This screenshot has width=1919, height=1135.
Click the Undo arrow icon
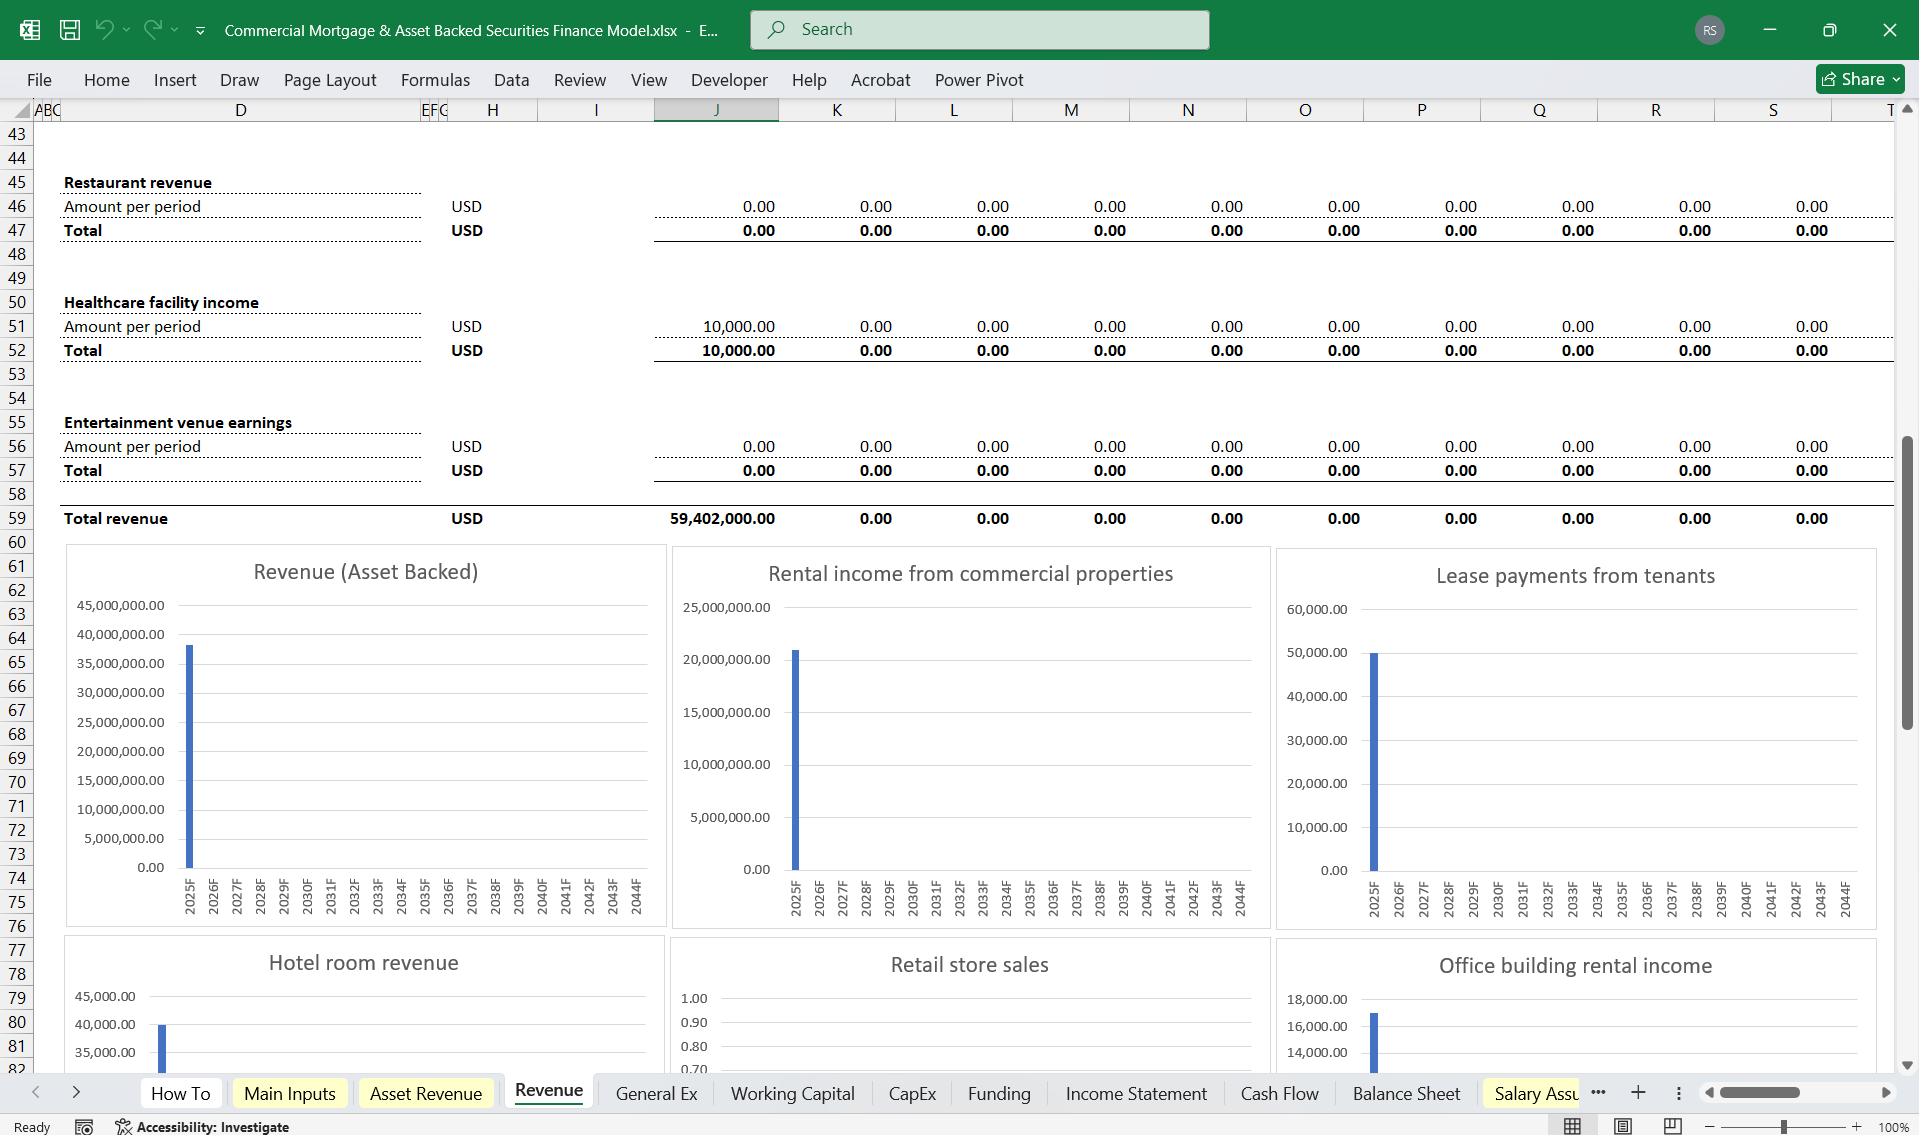click(104, 30)
